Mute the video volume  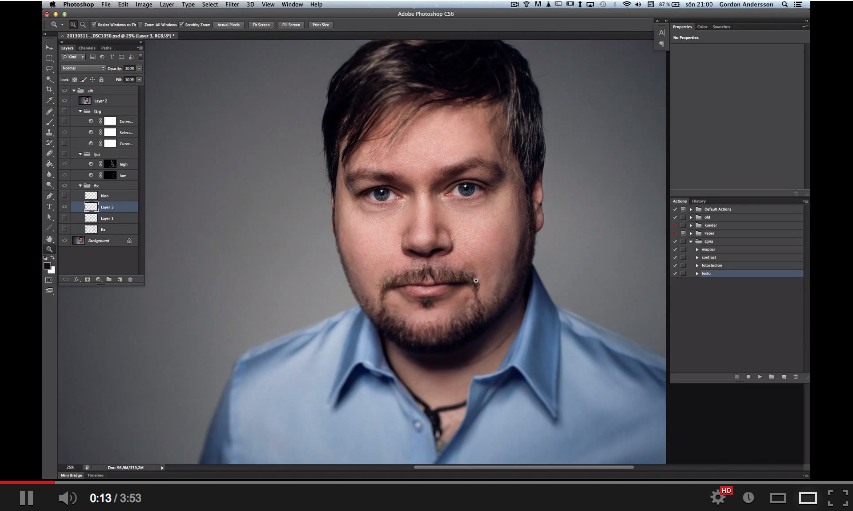pyautogui.click(x=67, y=497)
